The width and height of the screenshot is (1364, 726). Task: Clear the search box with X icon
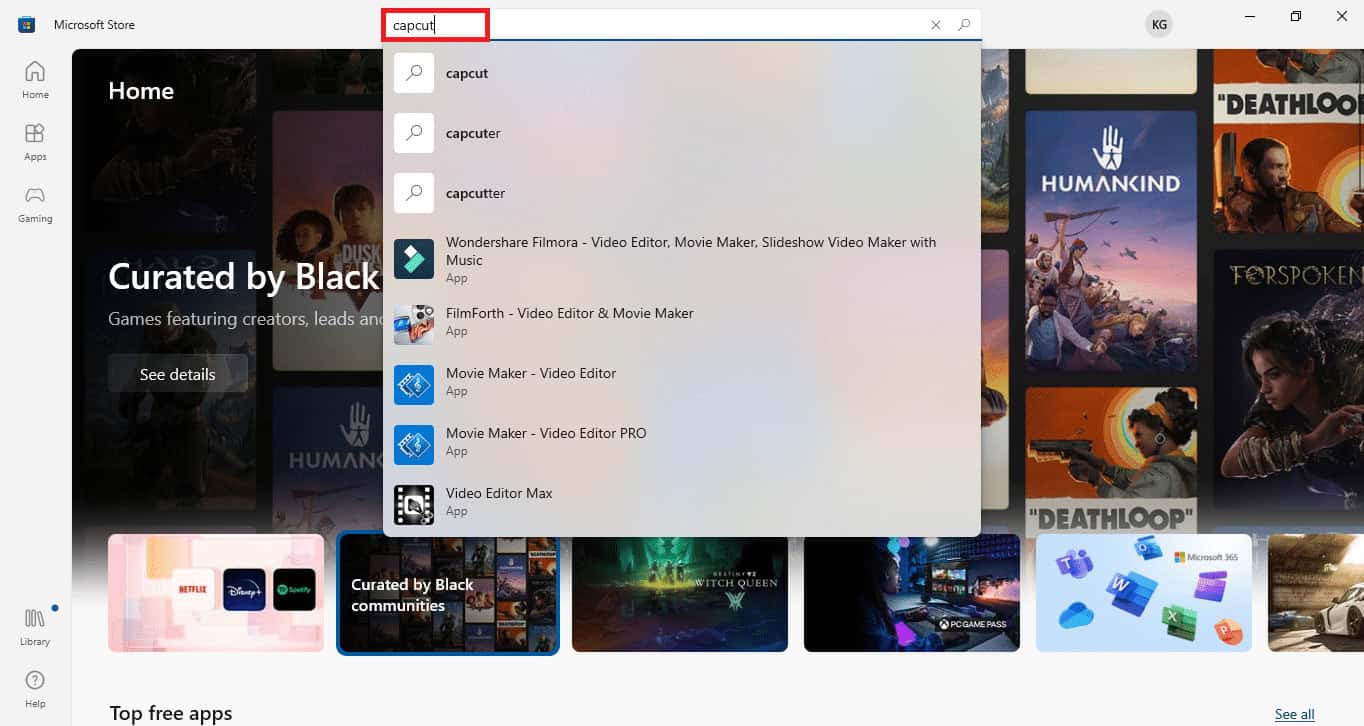[936, 25]
